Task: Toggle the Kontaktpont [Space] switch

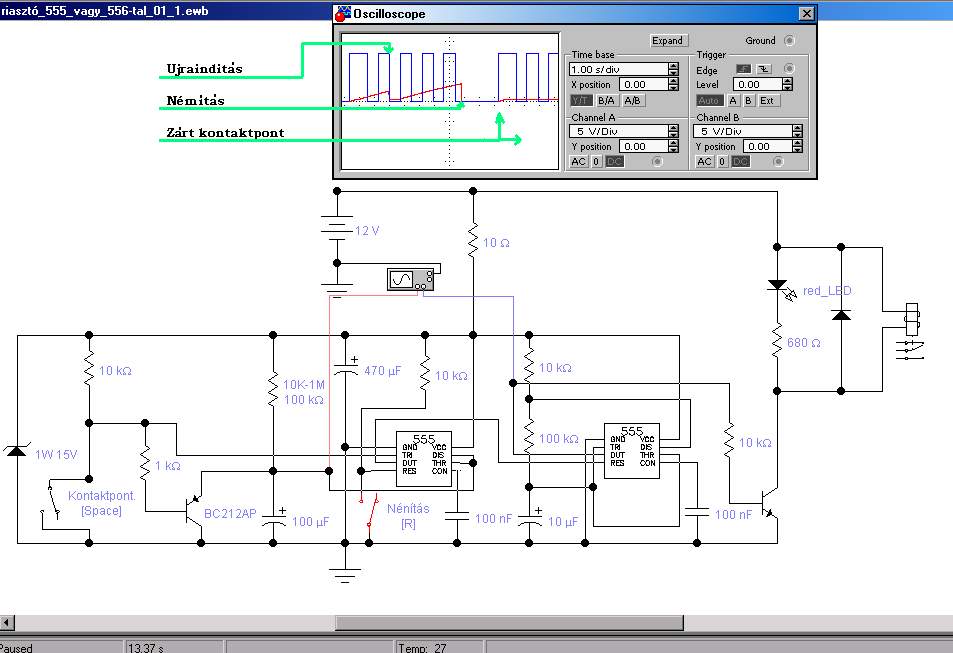Action: (x=51, y=502)
